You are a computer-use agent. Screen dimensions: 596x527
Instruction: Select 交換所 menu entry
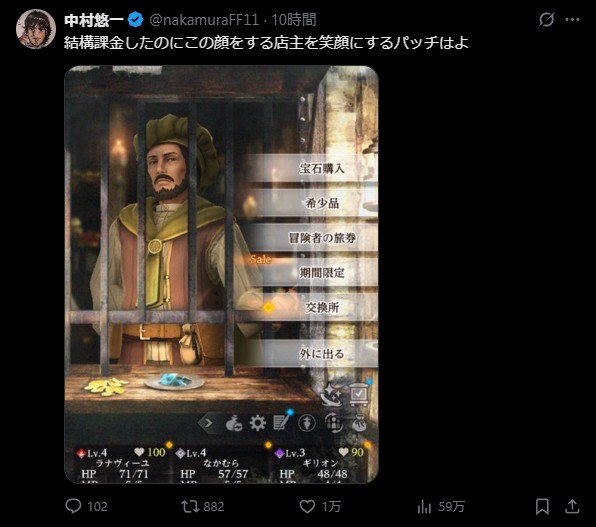[x=322, y=307]
